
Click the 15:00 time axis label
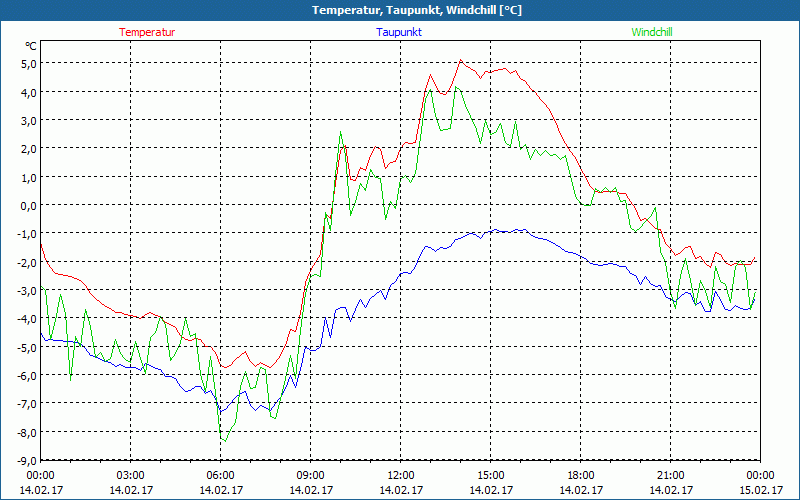coord(491,475)
